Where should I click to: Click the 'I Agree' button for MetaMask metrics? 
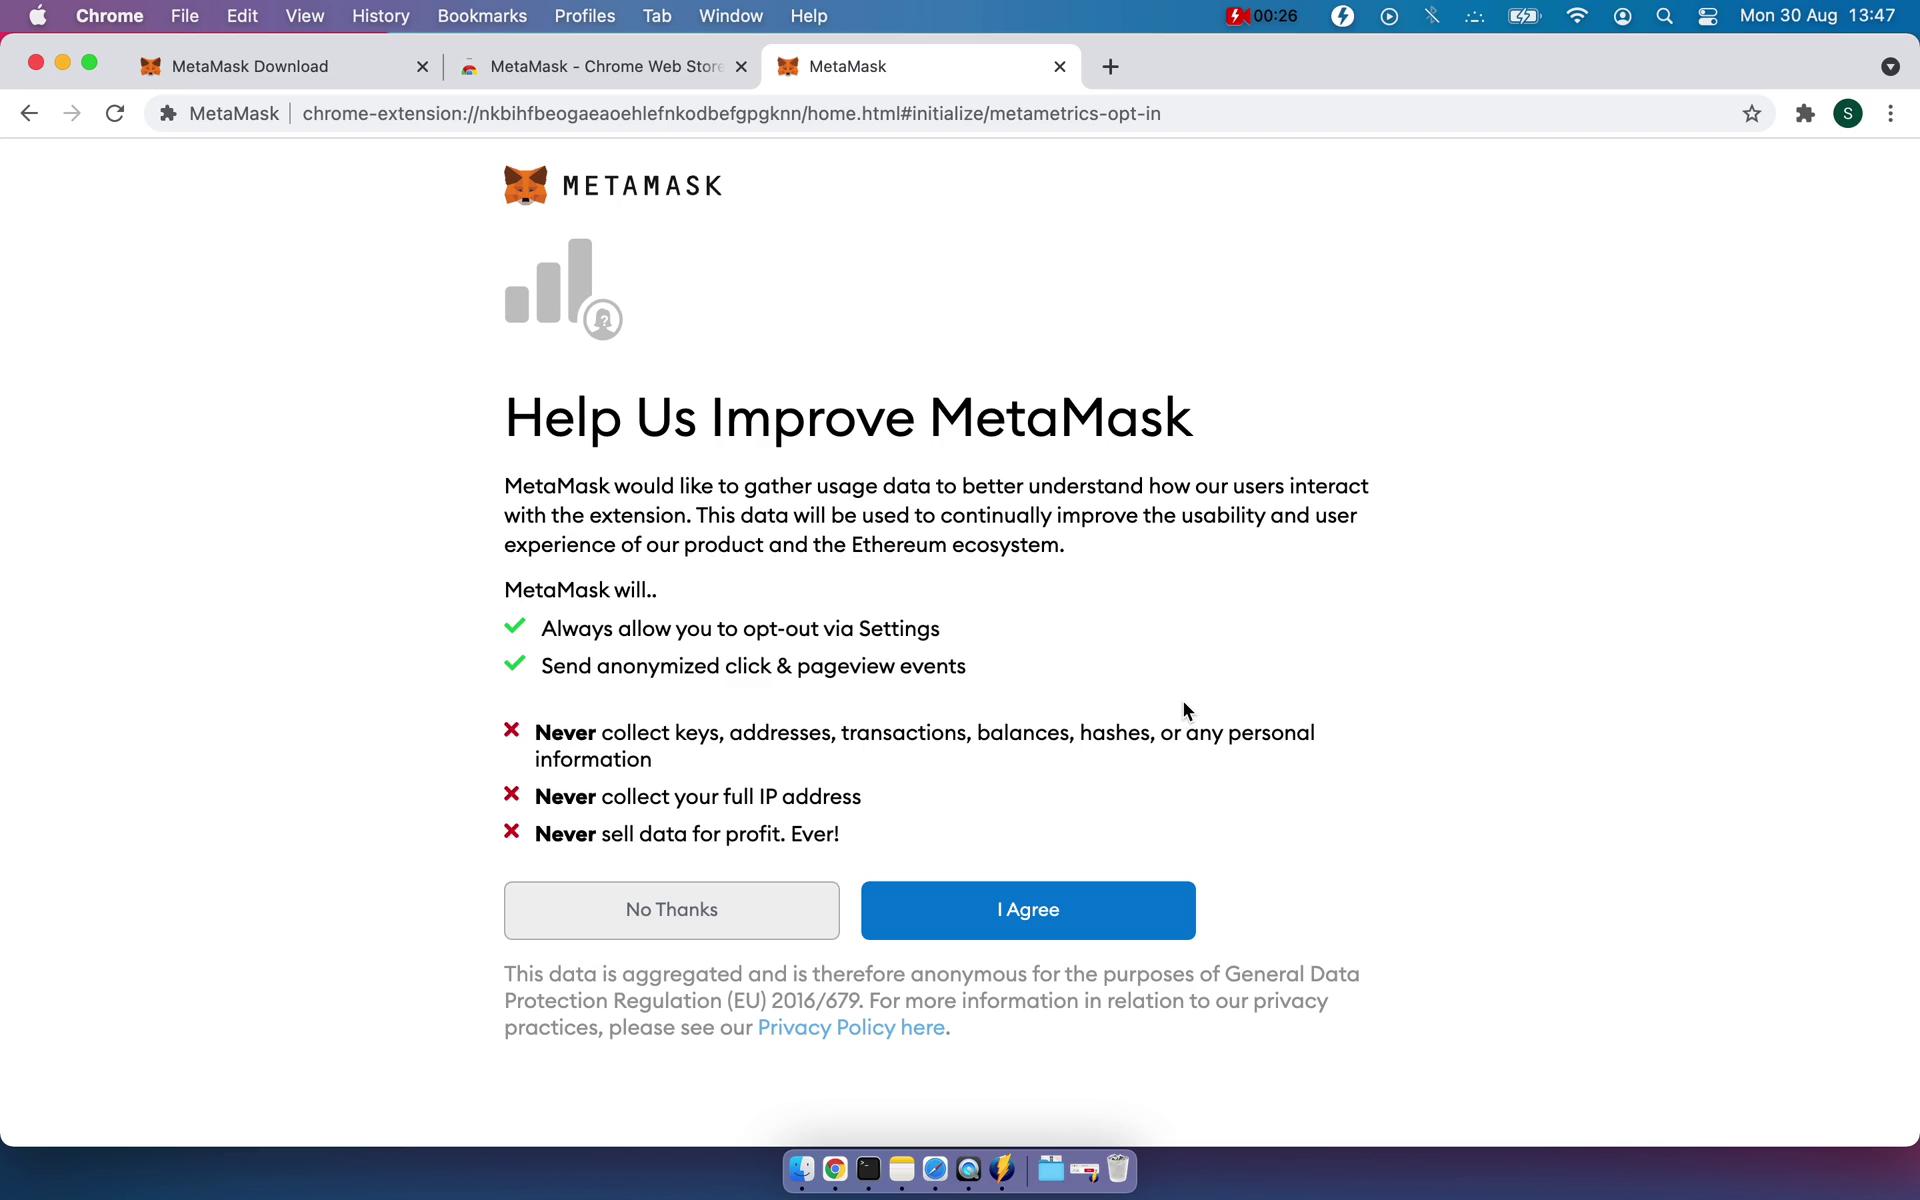(1027, 910)
